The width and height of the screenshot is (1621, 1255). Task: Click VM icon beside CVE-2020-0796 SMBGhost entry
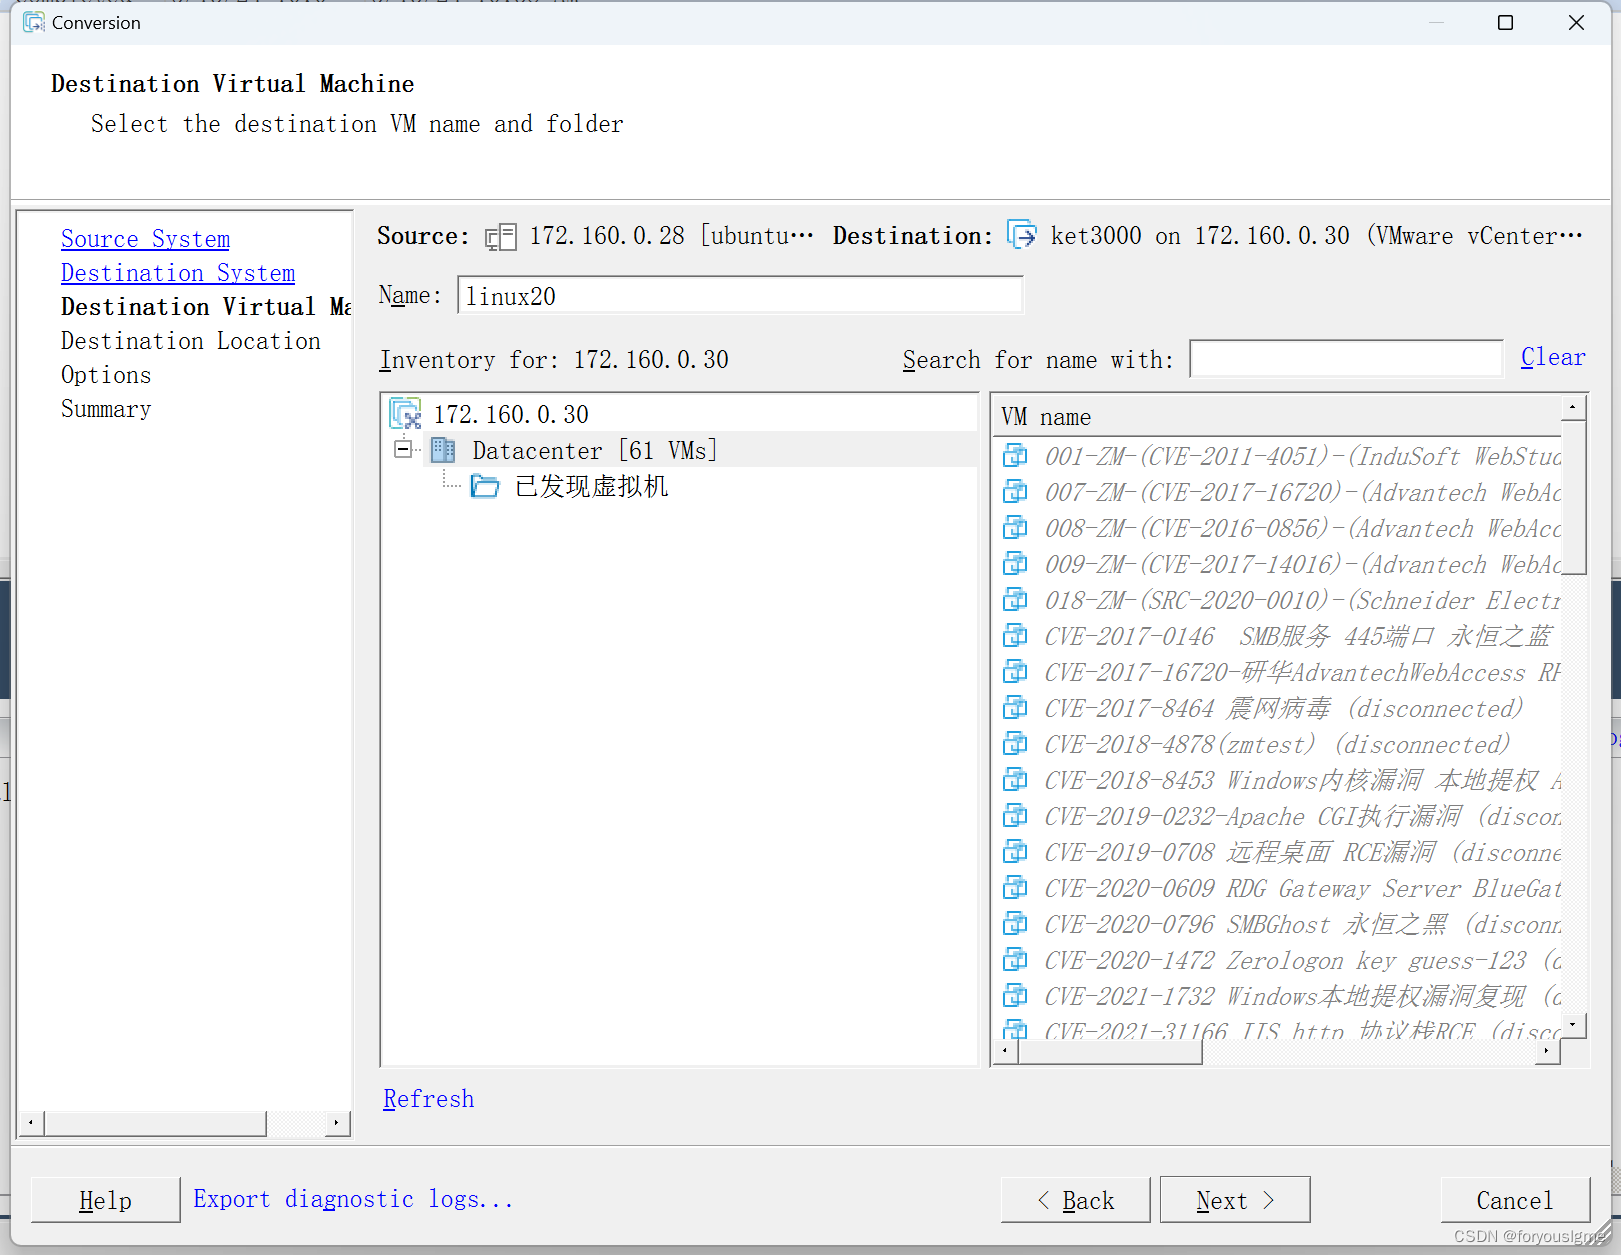pos(1015,924)
